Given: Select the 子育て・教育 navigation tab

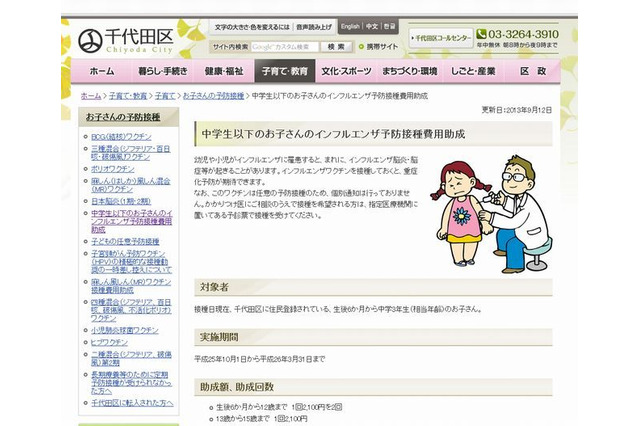Looking at the screenshot, I should tap(285, 71).
